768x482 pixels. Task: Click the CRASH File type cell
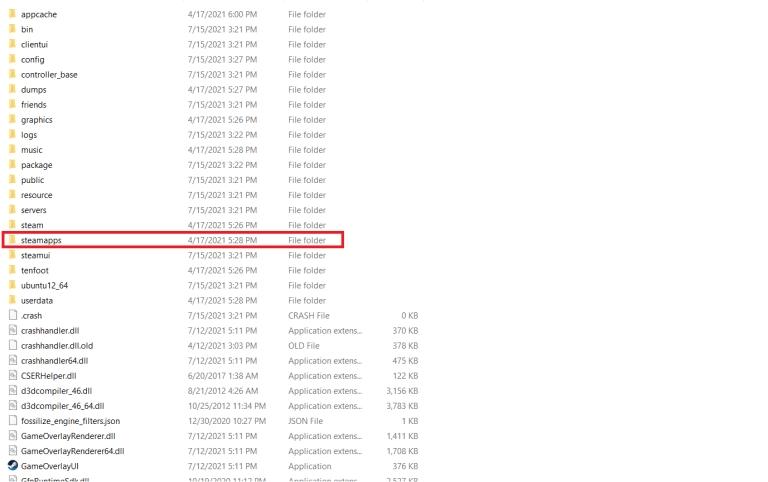pos(309,315)
